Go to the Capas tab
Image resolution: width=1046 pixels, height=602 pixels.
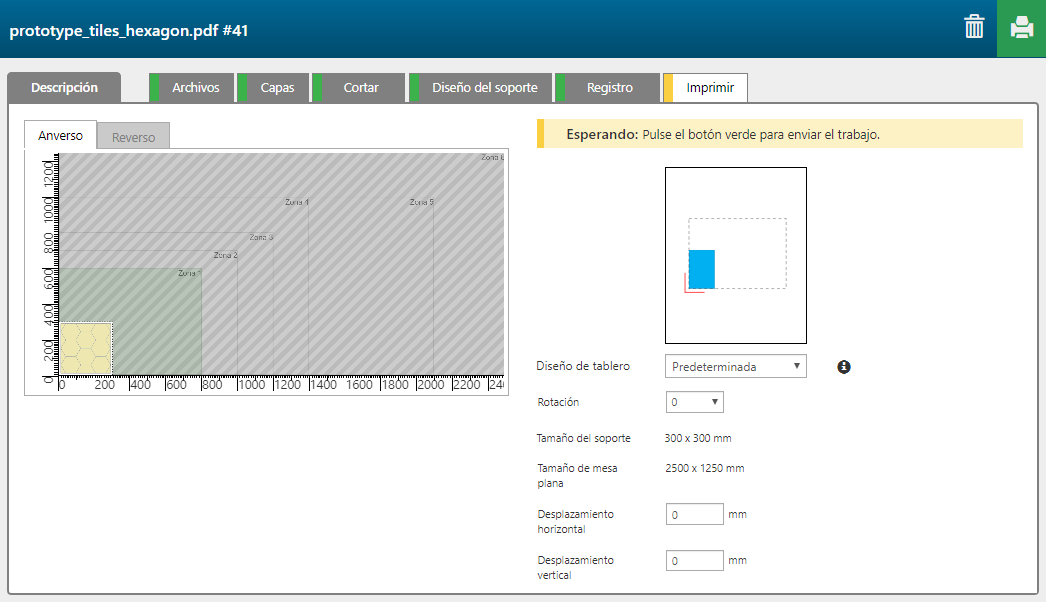click(277, 87)
